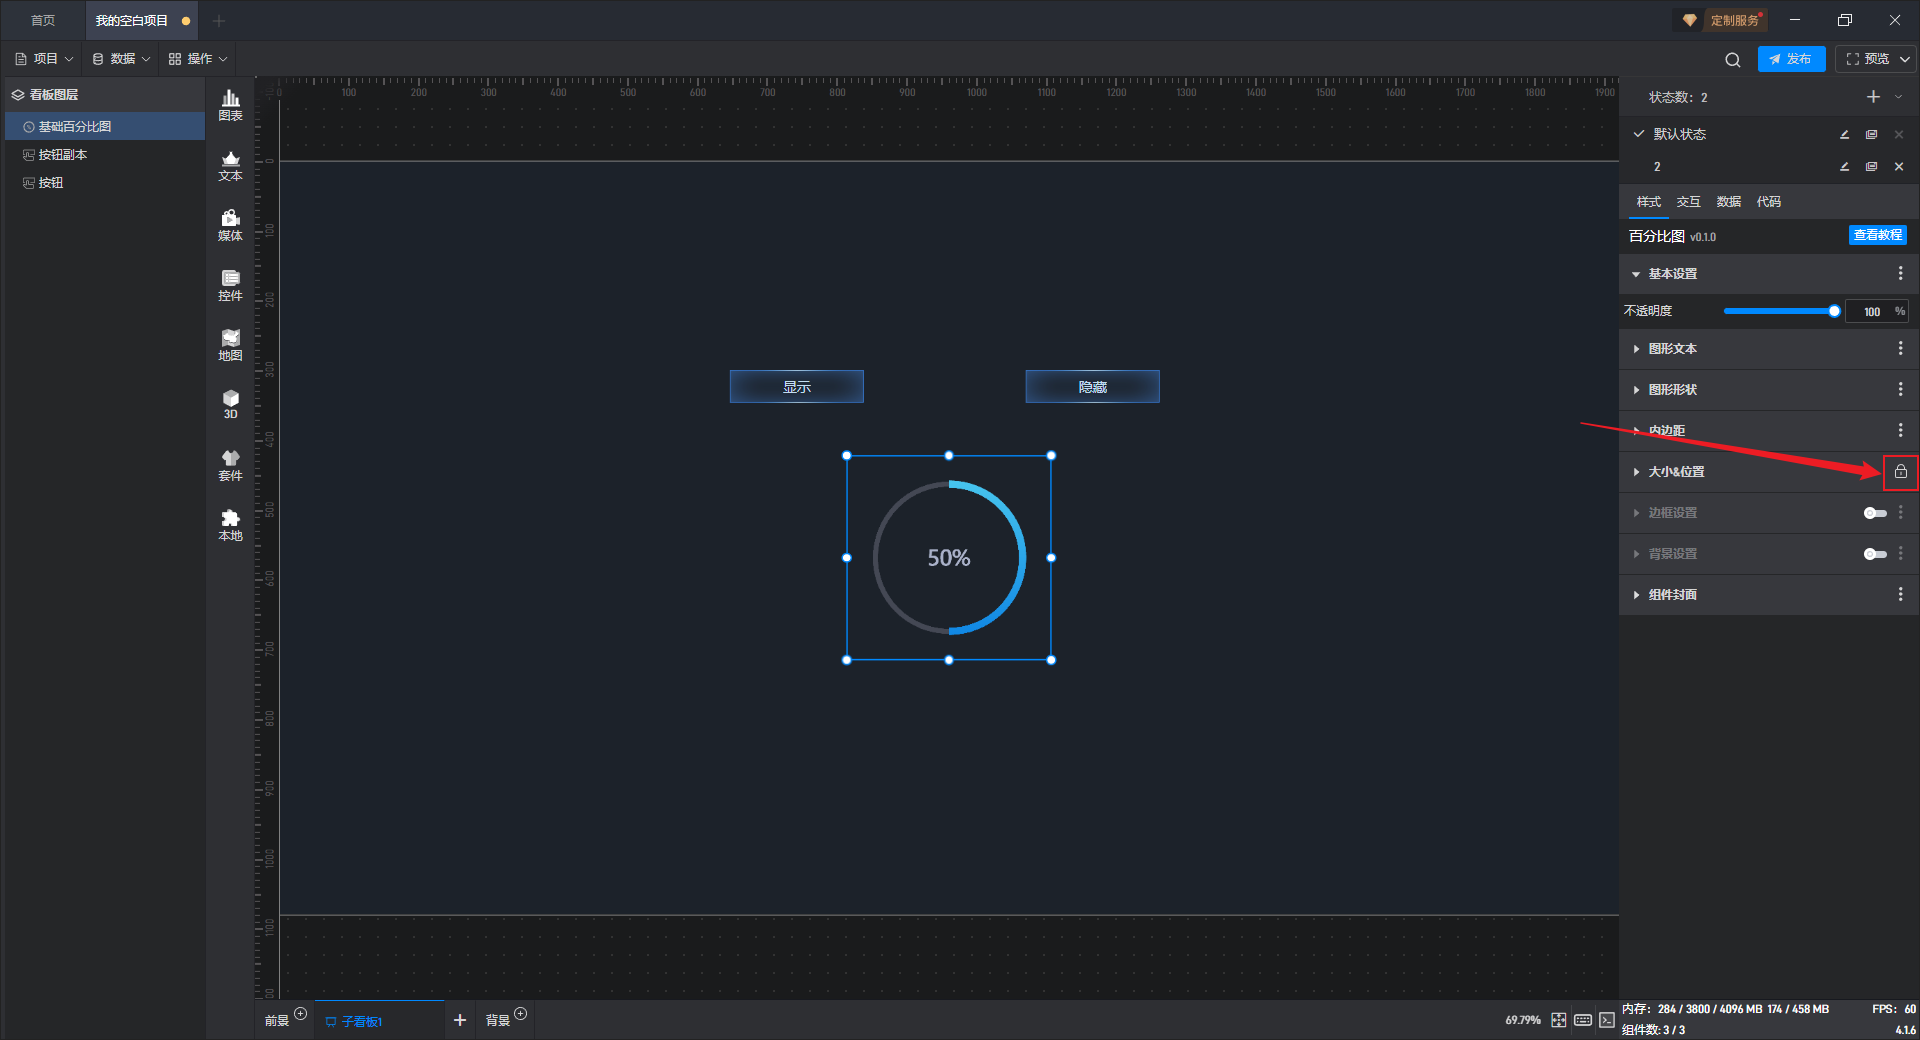The image size is (1920, 1040).
Task: Click the 隐藏 button on the canvas
Action: 1092,387
